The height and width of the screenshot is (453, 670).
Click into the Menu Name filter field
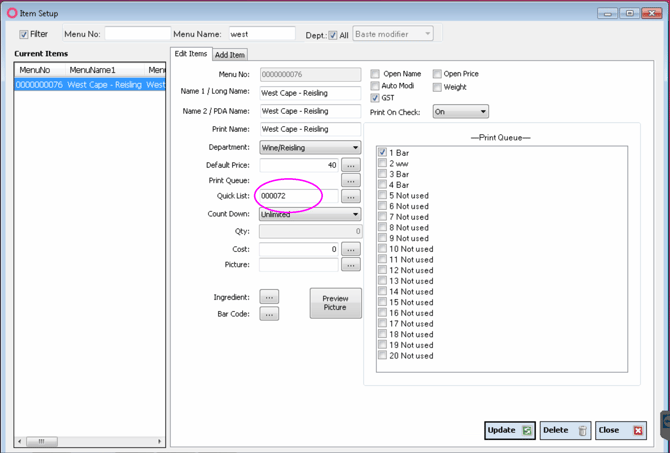pos(262,34)
